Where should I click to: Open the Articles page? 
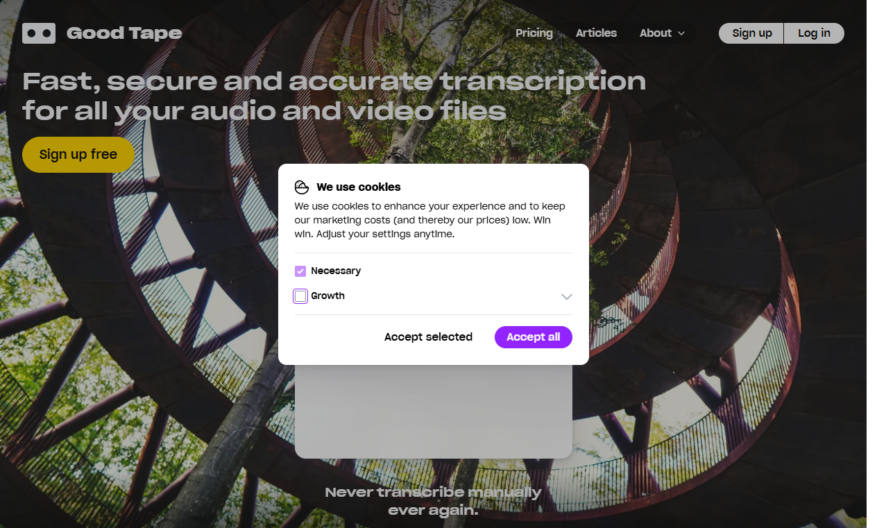click(596, 33)
